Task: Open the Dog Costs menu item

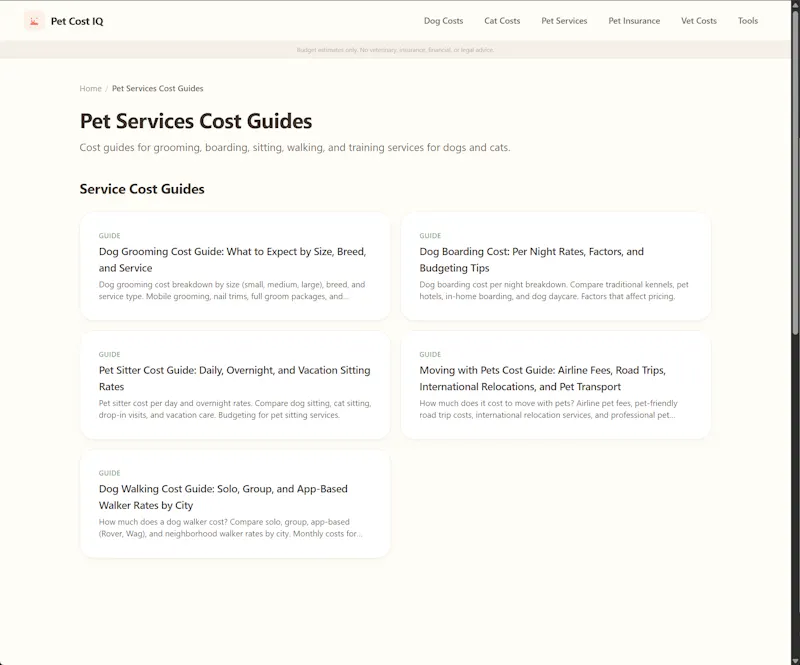Action: click(x=443, y=21)
